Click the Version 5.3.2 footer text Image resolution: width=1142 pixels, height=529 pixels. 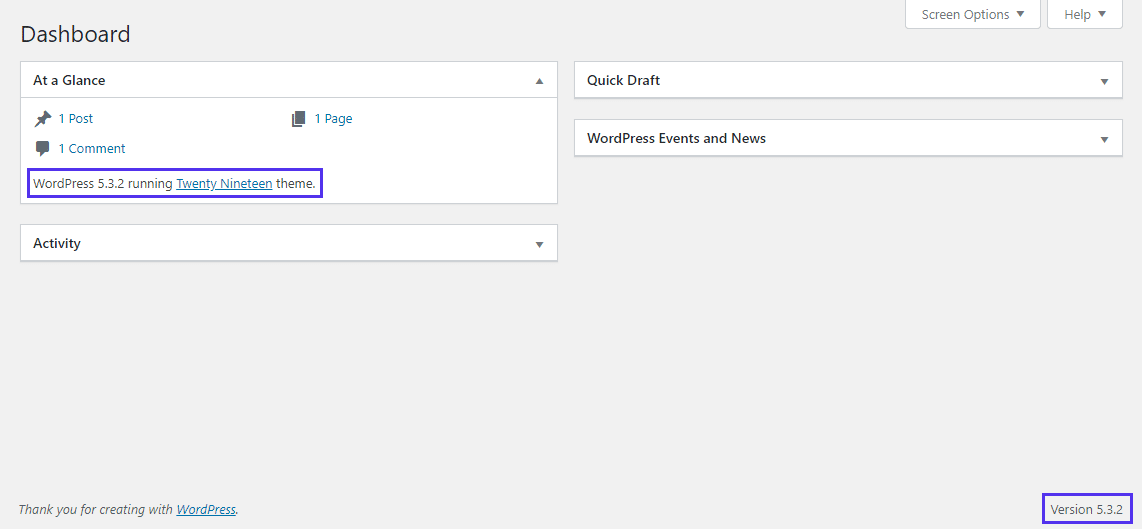(1086, 509)
